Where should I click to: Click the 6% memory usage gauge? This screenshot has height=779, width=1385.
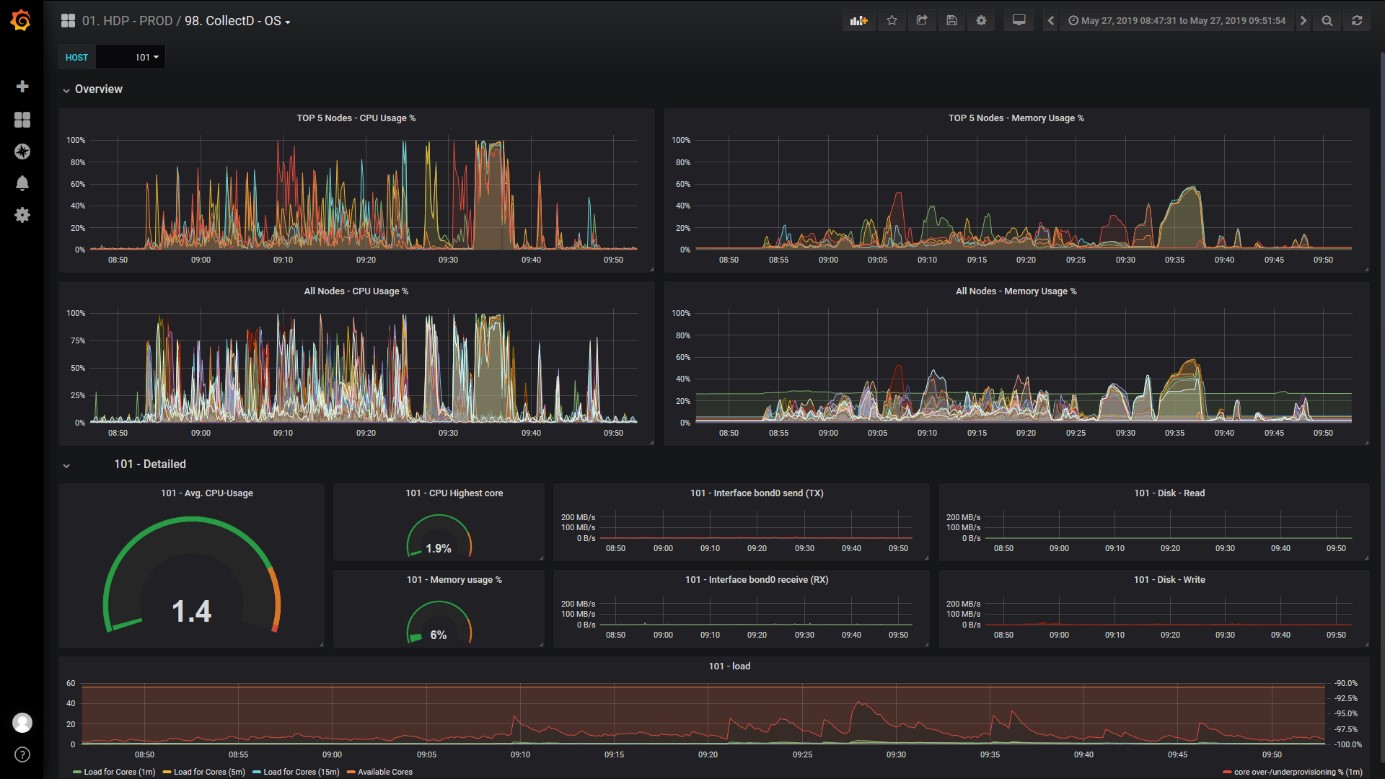point(438,635)
